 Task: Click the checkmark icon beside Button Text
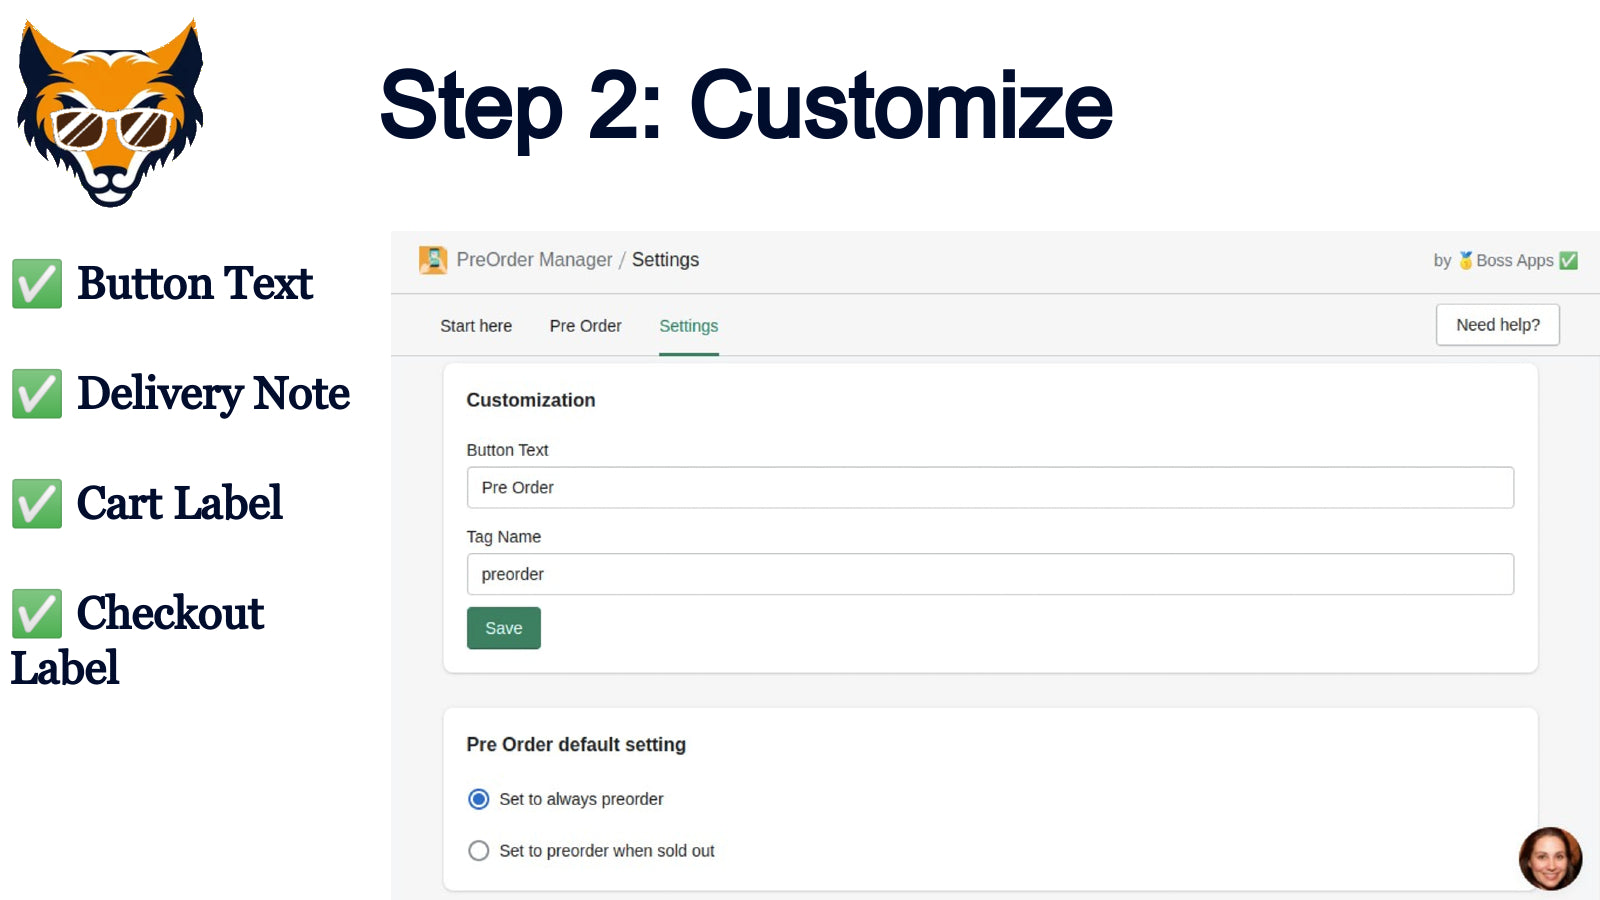point(37,283)
